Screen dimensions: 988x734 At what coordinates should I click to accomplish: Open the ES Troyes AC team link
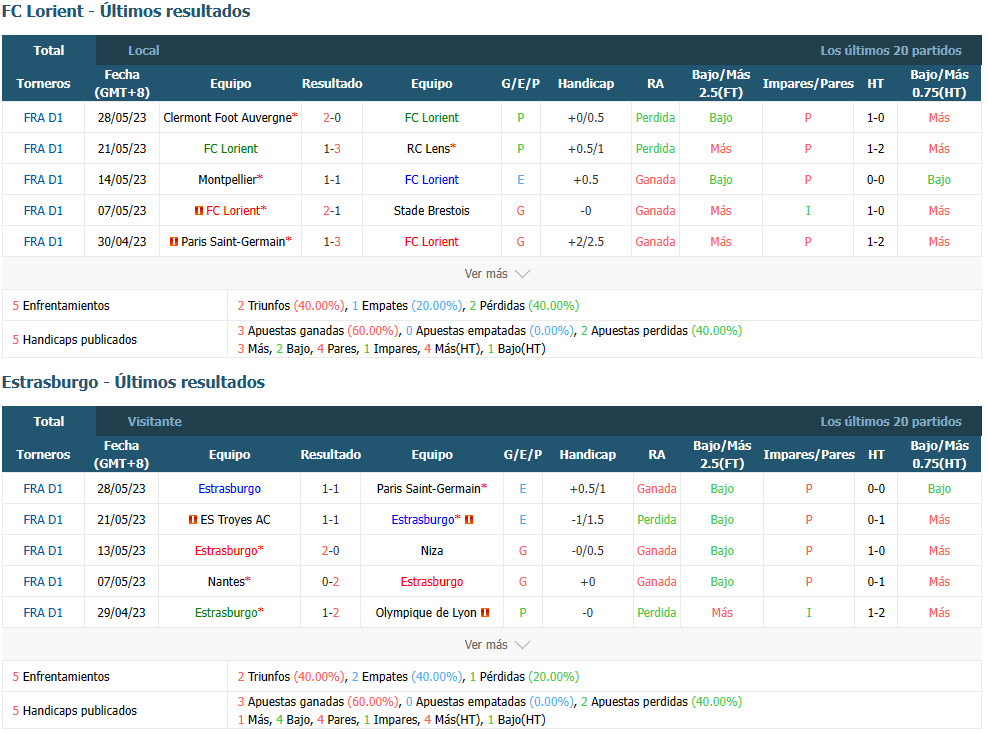pos(235,520)
